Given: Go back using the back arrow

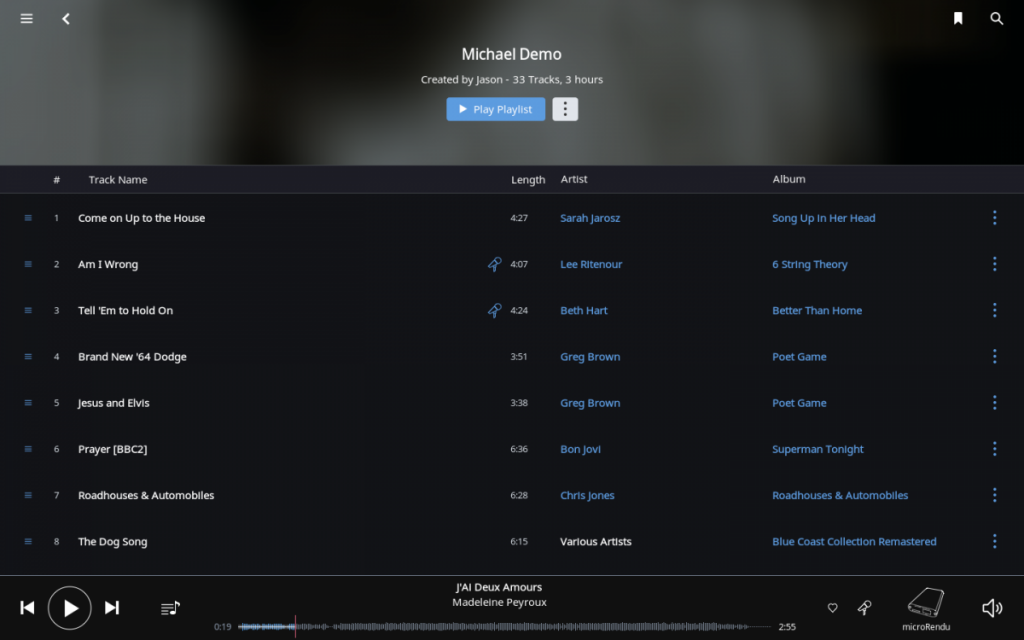Looking at the screenshot, I should (66, 19).
